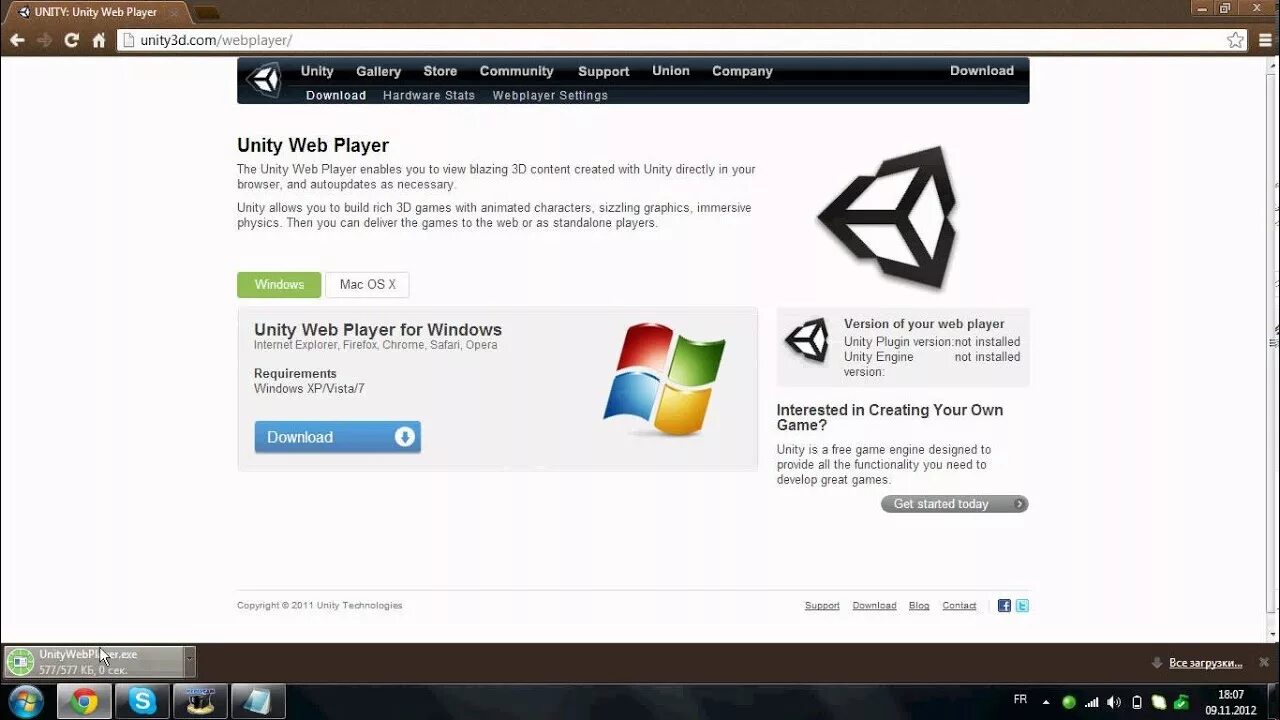This screenshot has height=720, width=1280.
Task: Click the Get started today button
Action: coord(954,504)
